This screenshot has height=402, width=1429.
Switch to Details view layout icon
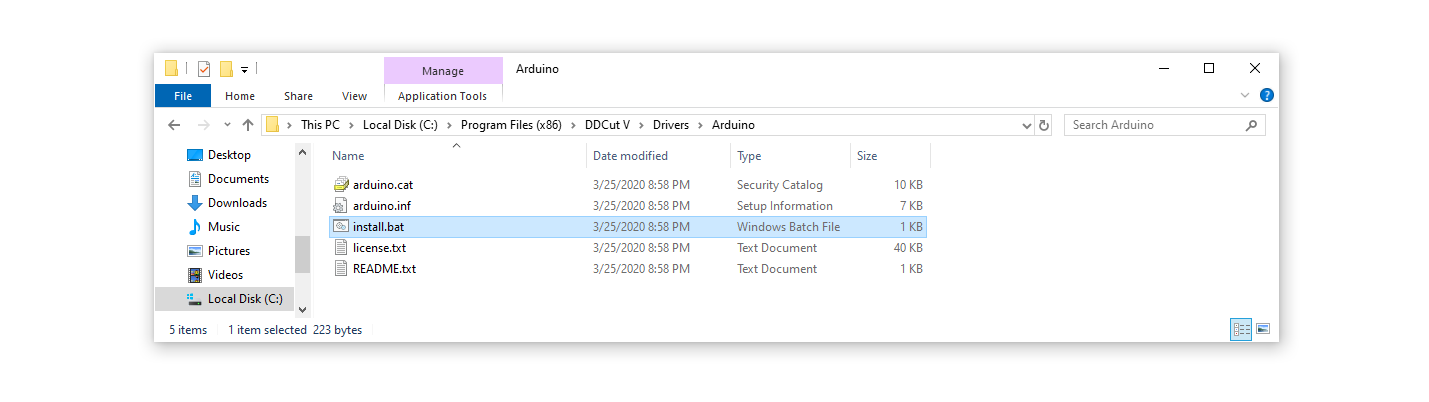click(1241, 329)
